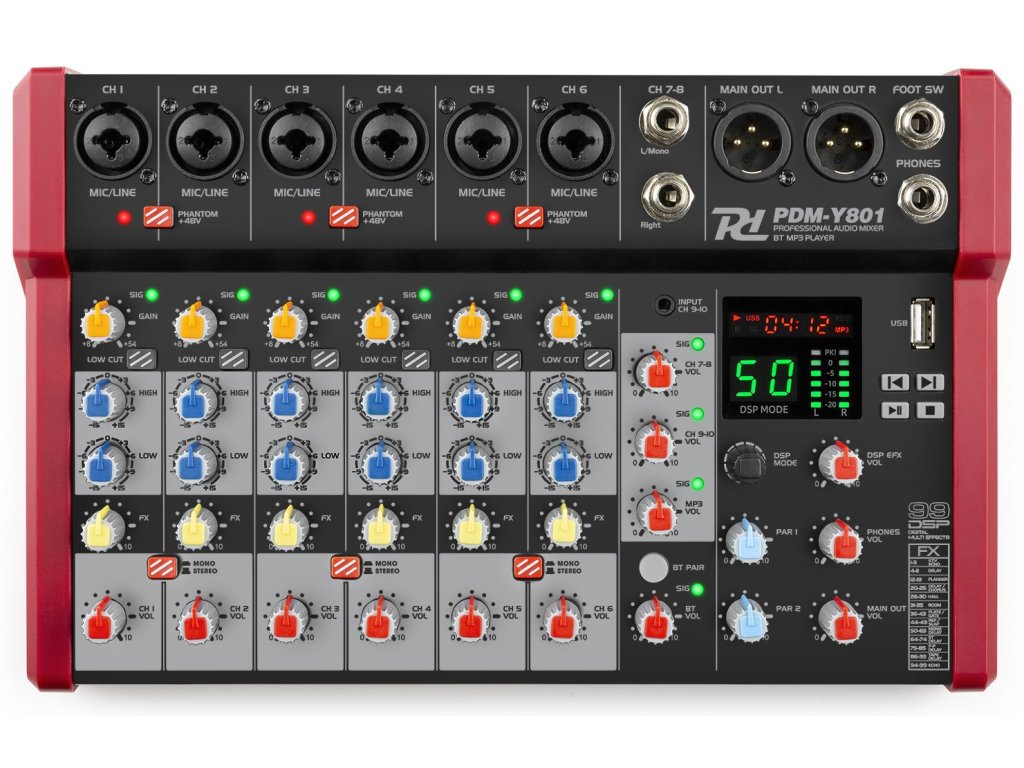
Task: Click the PAR 2 knob
Action: pyautogui.click(x=746, y=617)
